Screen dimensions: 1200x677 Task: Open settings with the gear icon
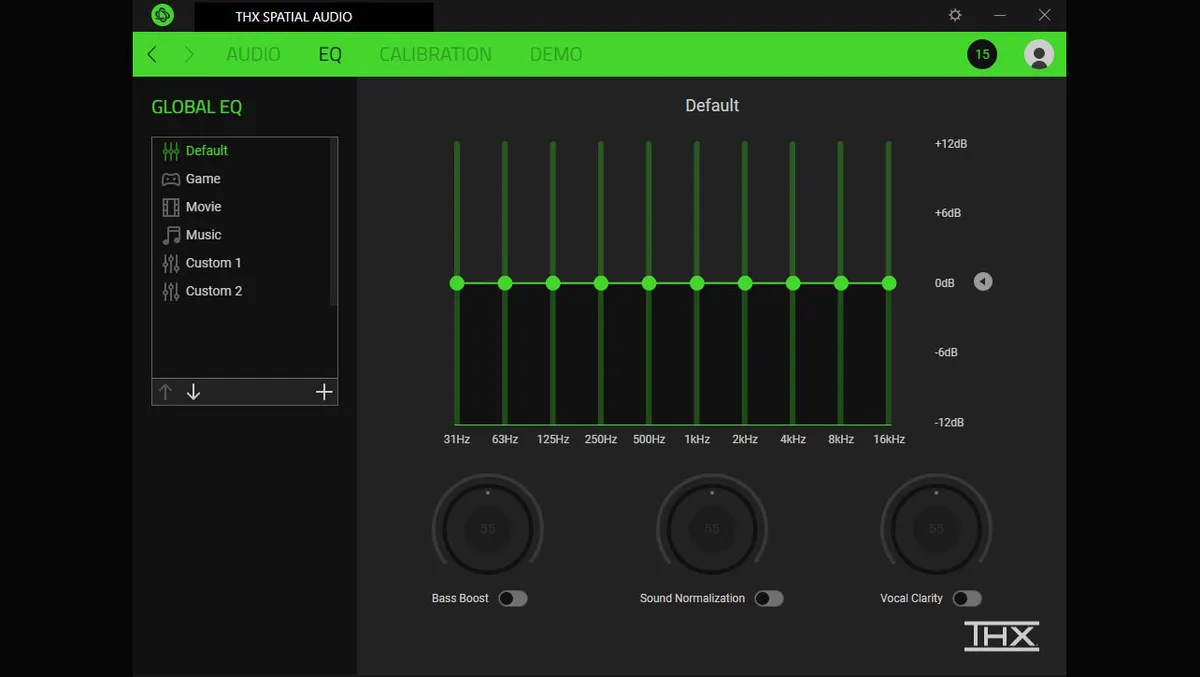coord(955,15)
